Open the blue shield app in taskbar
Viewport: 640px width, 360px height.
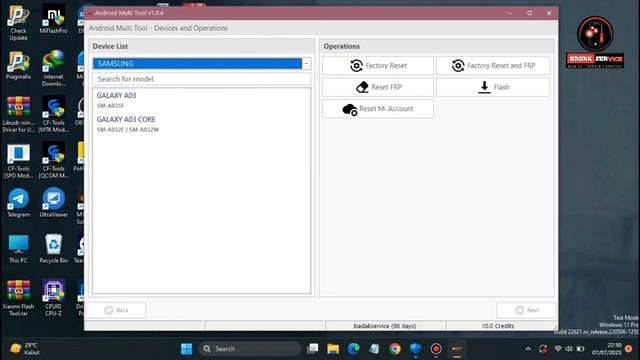[x=415, y=349]
